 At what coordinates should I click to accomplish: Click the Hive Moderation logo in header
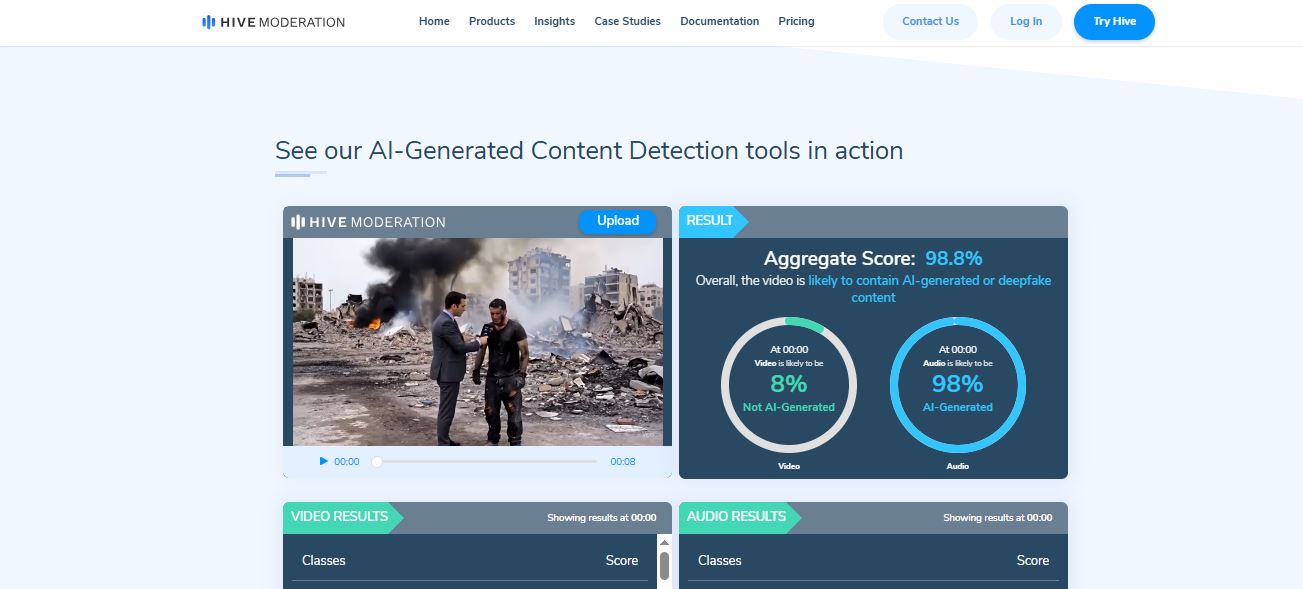coord(273,22)
